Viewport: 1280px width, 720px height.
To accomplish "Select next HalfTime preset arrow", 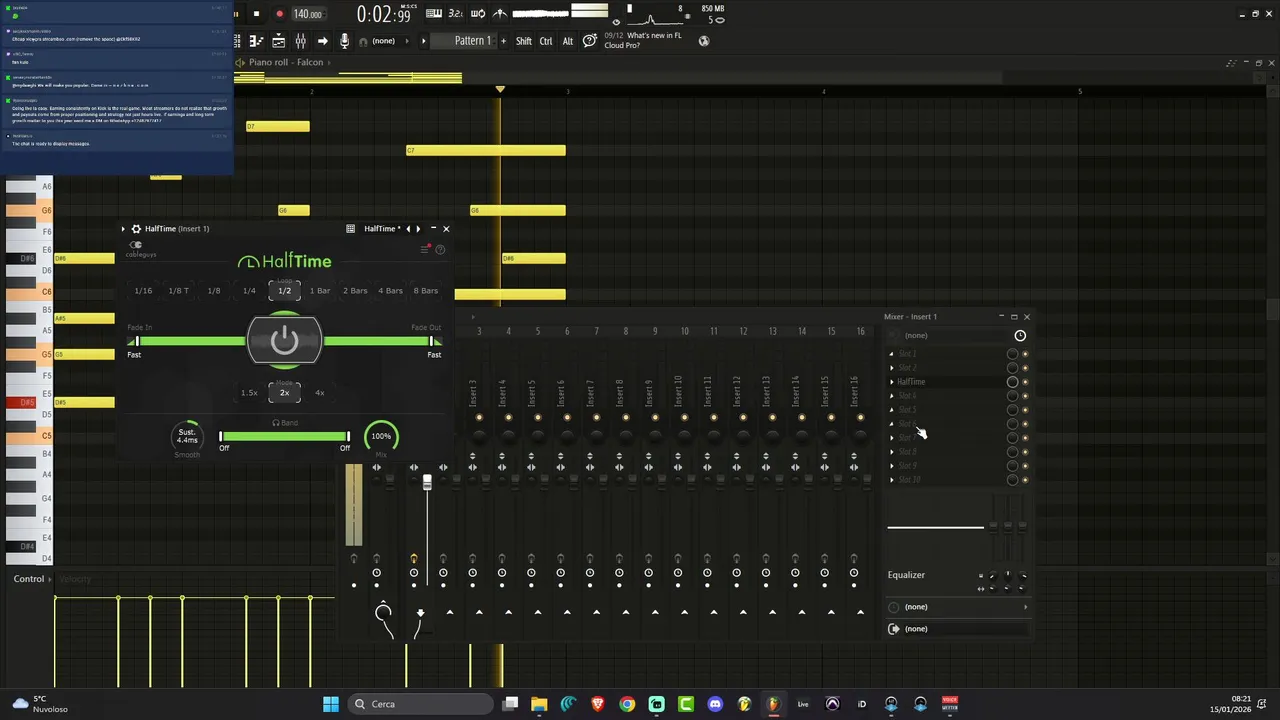I will pos(418,229).
